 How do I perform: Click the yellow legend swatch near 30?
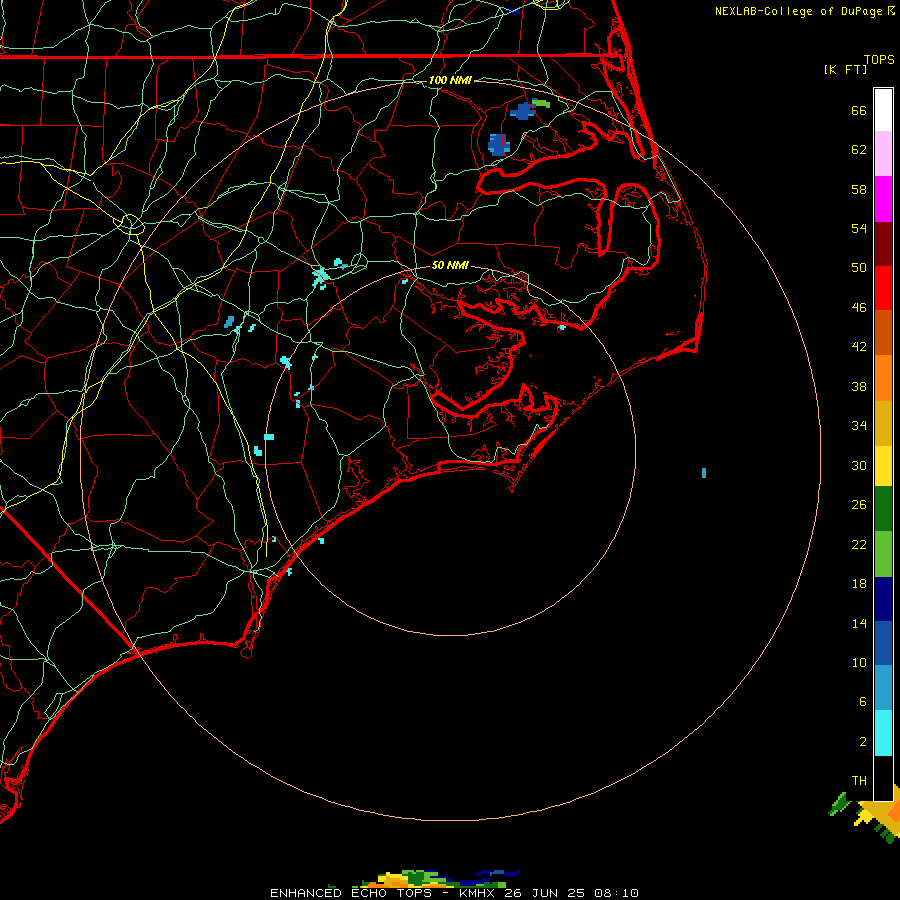tap(883, 466)
